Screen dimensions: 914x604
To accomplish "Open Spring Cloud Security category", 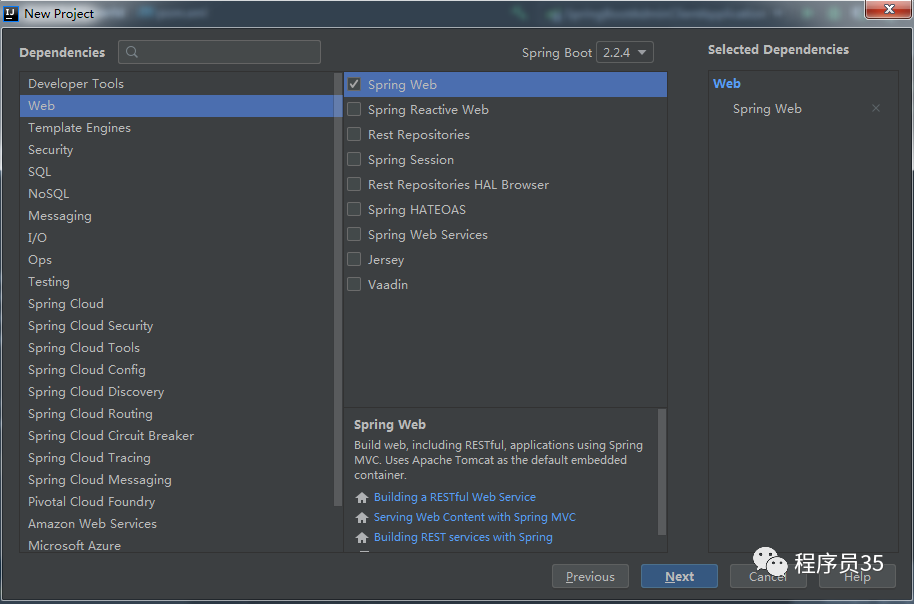I will tap(177, 326).
